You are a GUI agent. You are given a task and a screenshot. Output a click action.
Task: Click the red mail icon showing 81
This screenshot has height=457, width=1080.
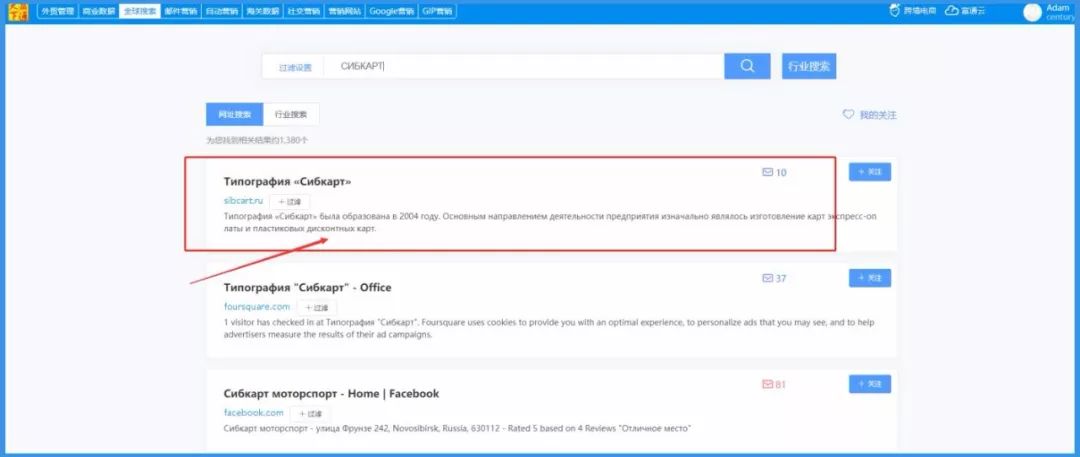(x=767, y=385)
